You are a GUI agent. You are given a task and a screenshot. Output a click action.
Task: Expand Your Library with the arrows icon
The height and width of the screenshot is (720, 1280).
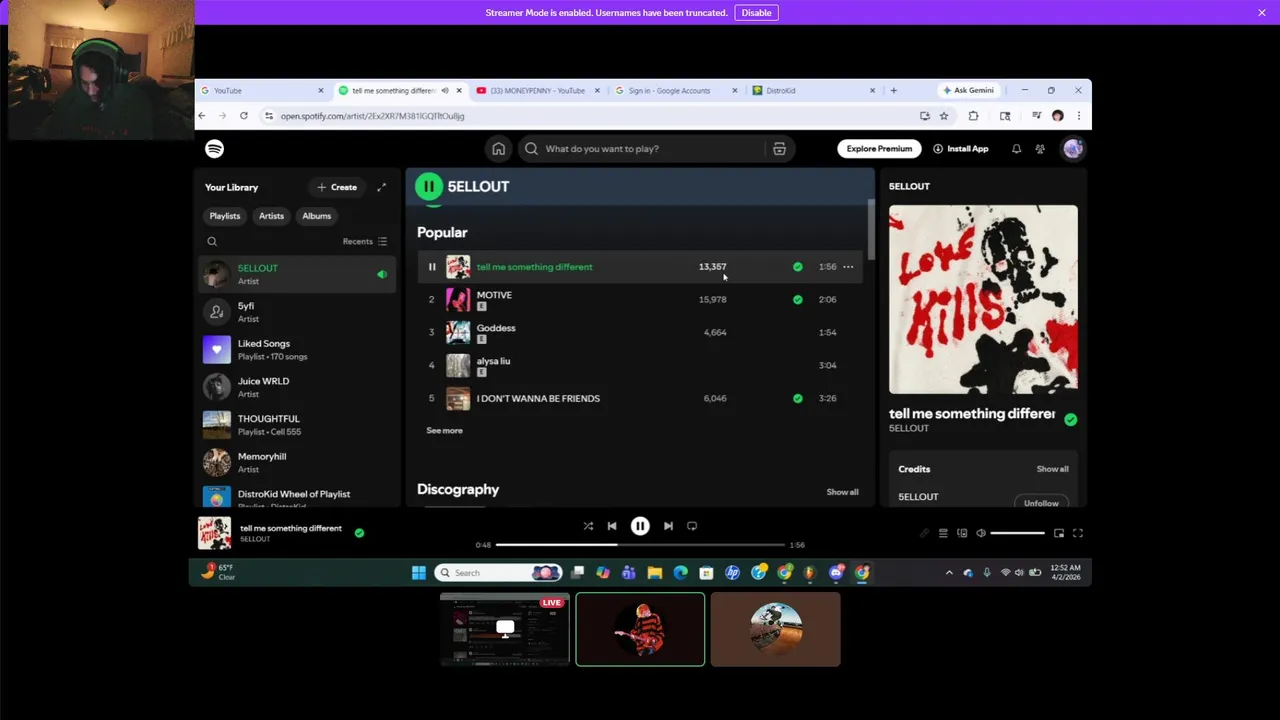pos(381,187)
